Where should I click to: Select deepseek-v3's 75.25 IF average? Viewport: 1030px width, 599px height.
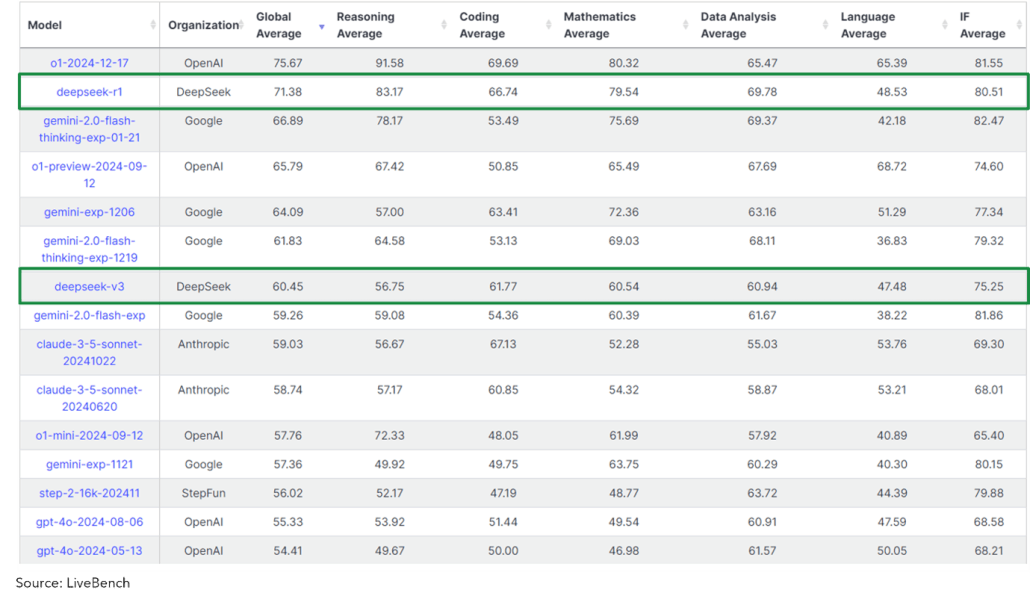(x=989, y=286)
